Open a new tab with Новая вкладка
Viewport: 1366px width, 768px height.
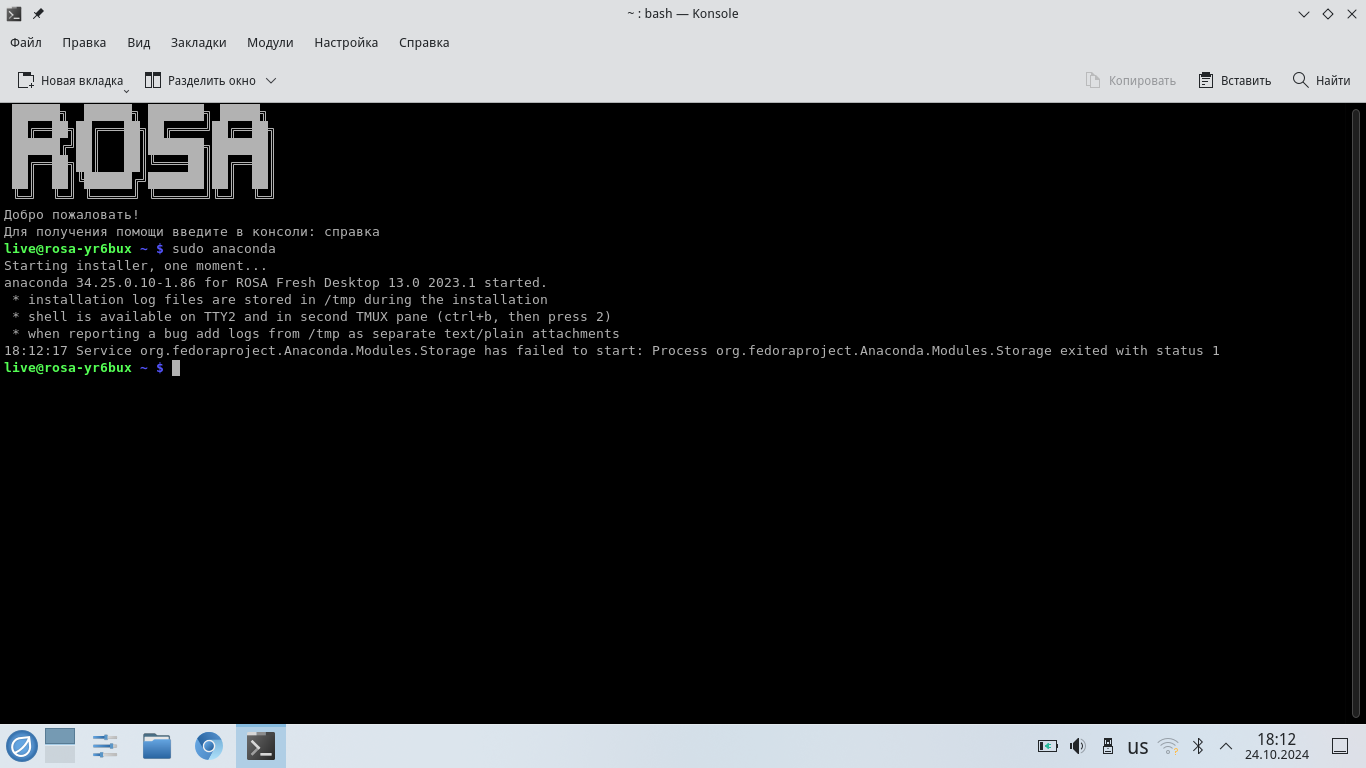click(70, 80)
